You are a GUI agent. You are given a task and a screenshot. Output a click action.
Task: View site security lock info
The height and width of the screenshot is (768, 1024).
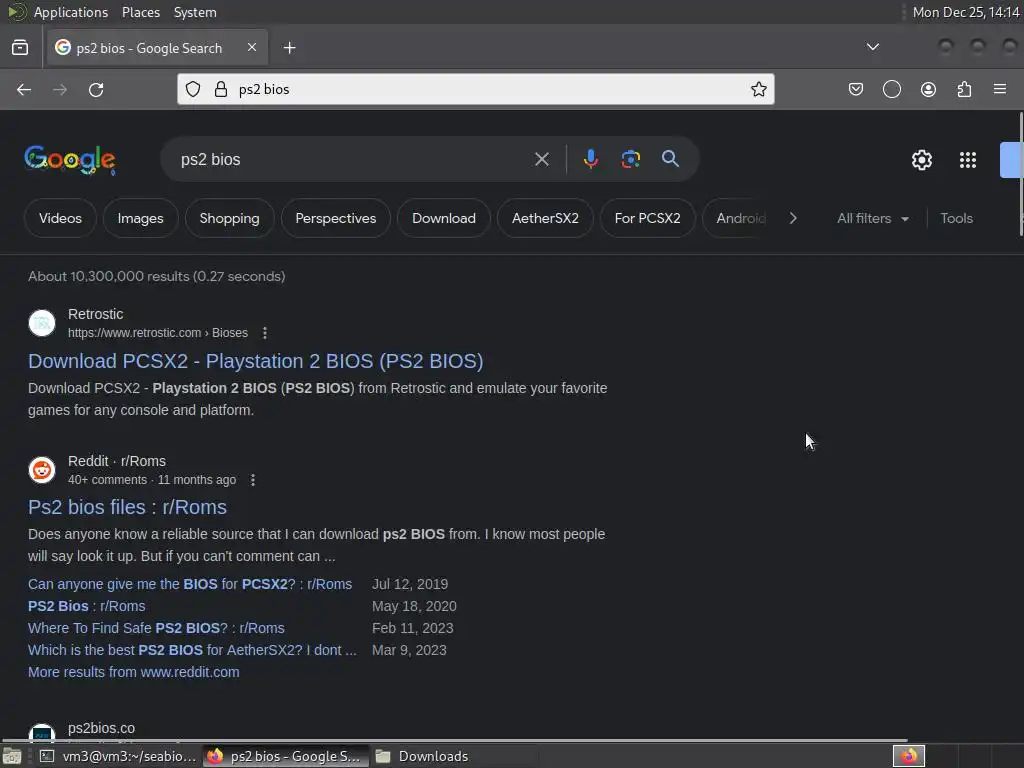(x=221, y=89)
